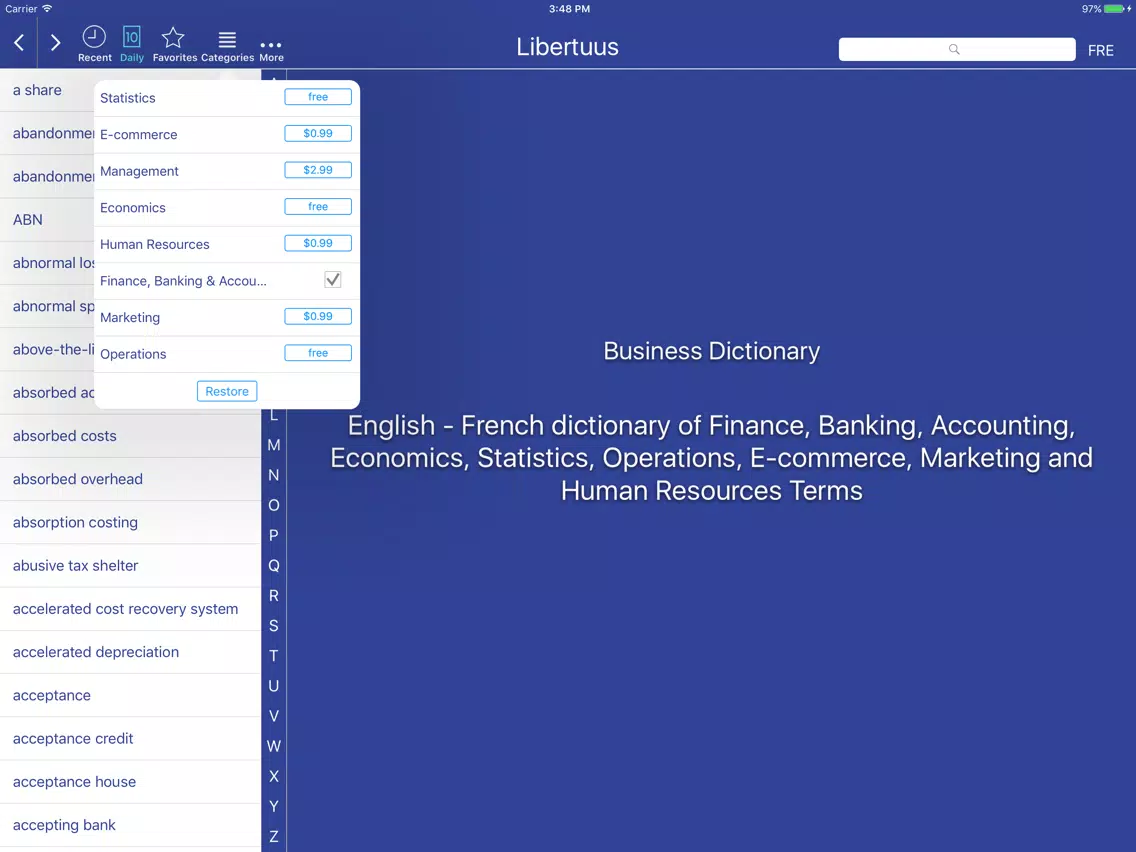
Task: Select Economics row label
Action: tap(133, 208)
